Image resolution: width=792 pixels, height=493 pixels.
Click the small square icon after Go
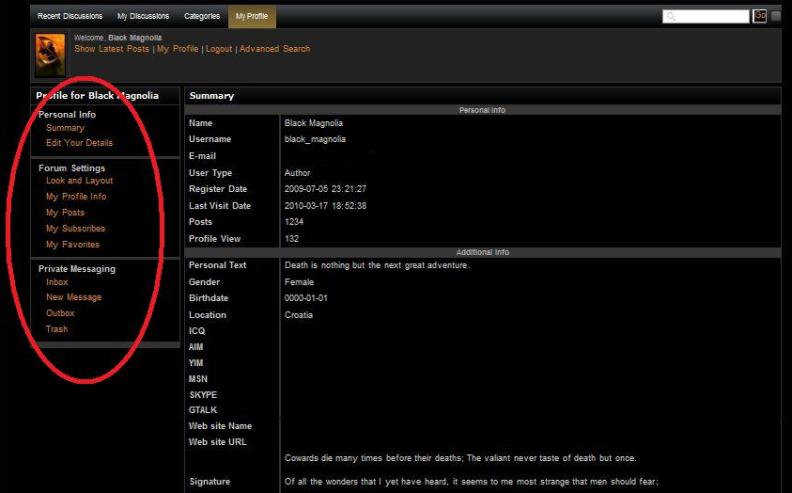click(x=777, y=16)
